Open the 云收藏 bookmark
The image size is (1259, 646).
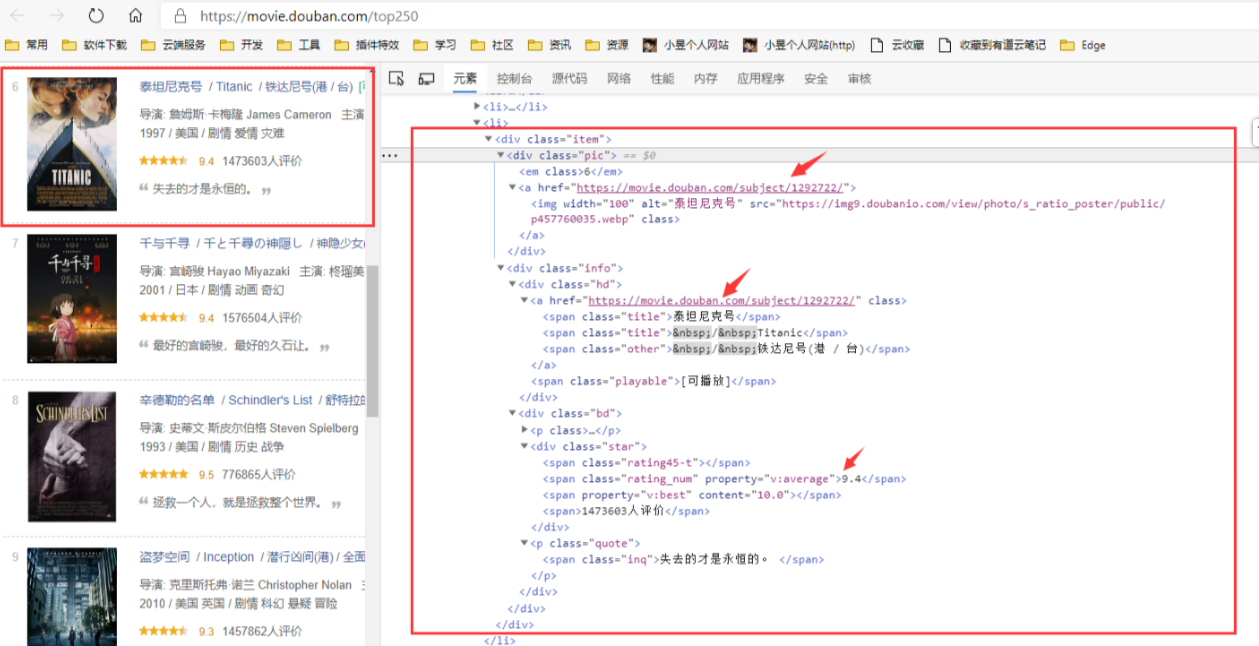coord(897,45)
